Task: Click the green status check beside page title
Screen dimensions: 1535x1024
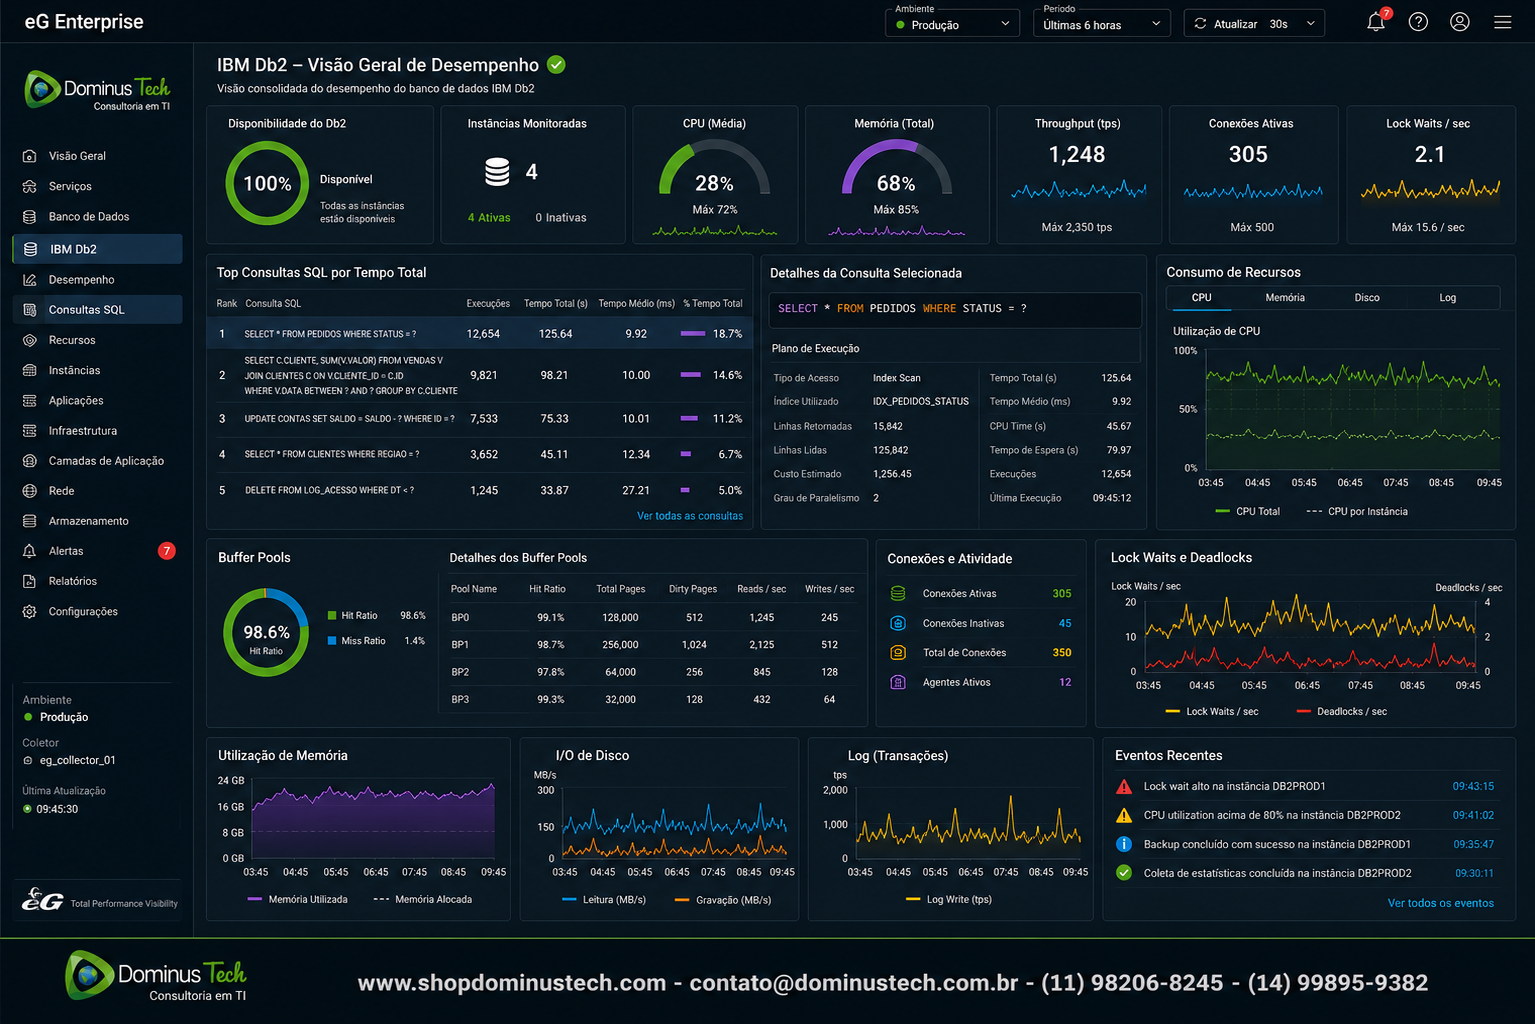Action: (557, 65)
